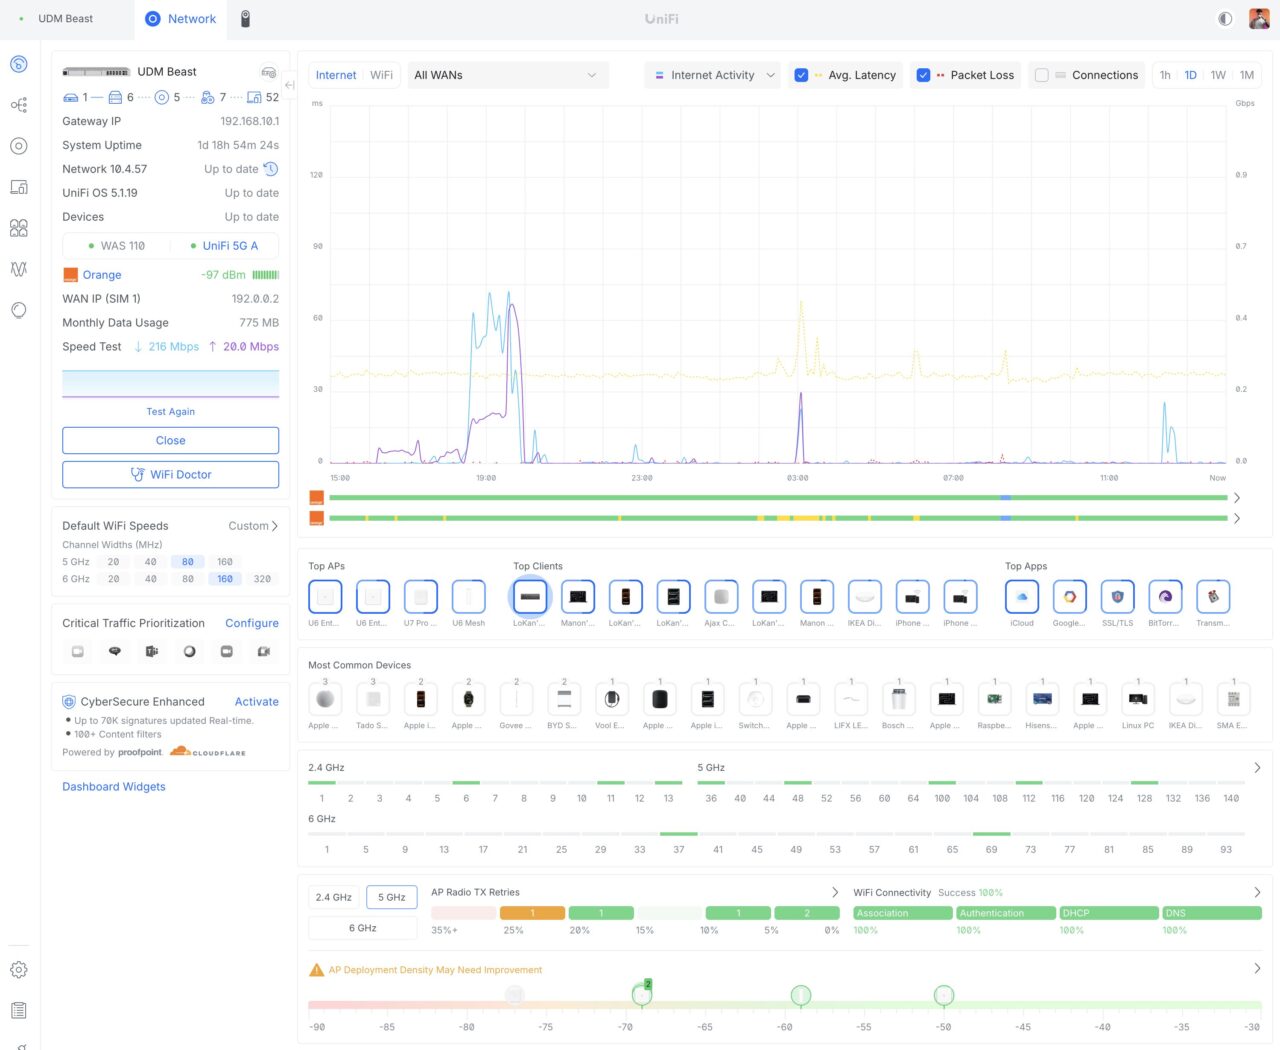Open the U6 Mesh access point icon
Viewport: 1280px width, 1050px height.
point(468,597)
